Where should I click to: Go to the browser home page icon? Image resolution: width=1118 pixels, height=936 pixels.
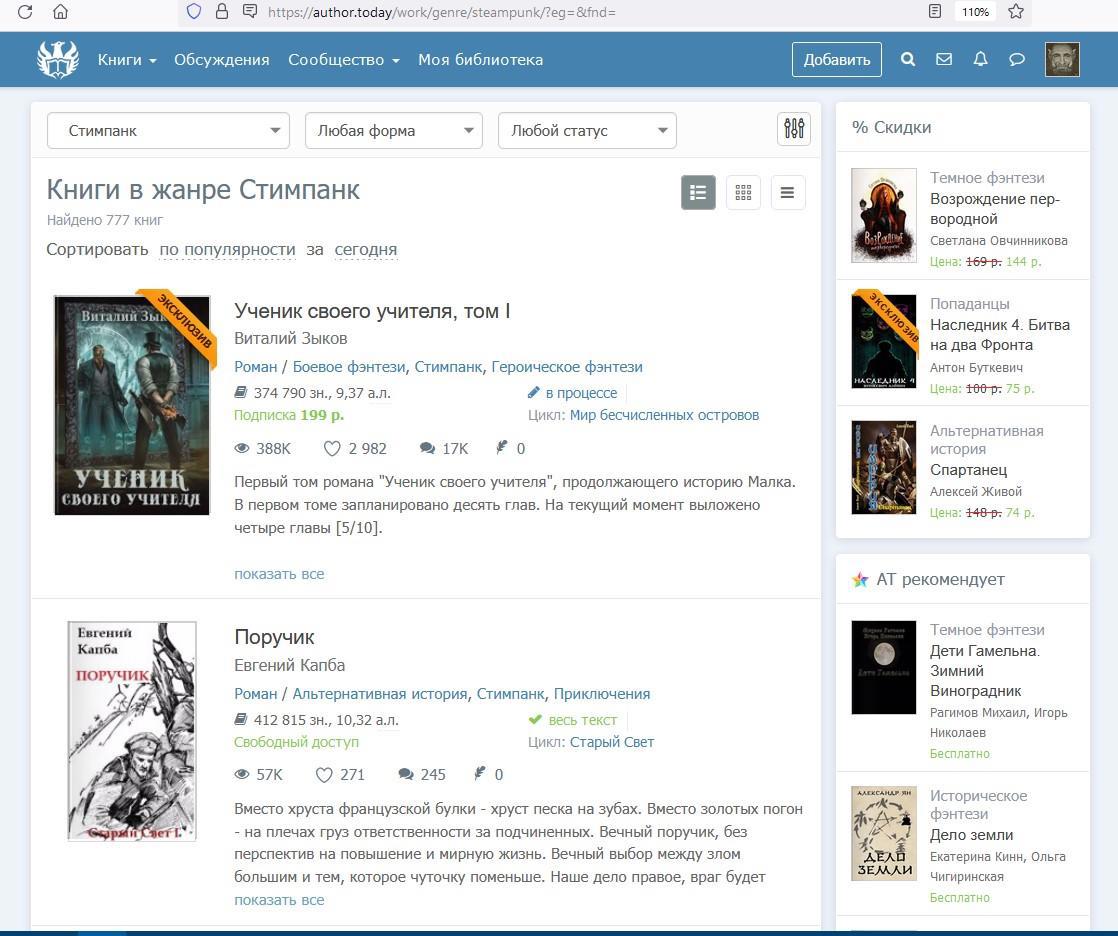(61, 11)
